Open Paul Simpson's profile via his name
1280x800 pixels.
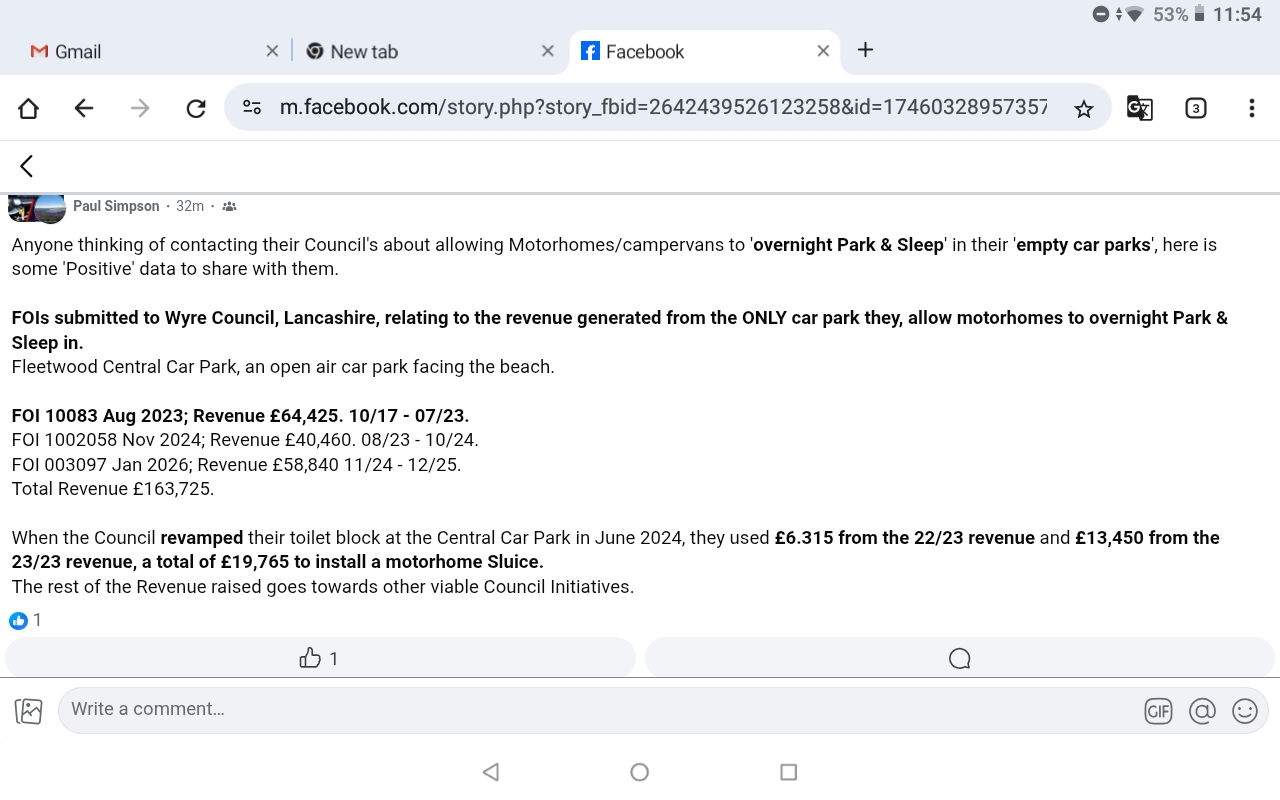(116, 206)
